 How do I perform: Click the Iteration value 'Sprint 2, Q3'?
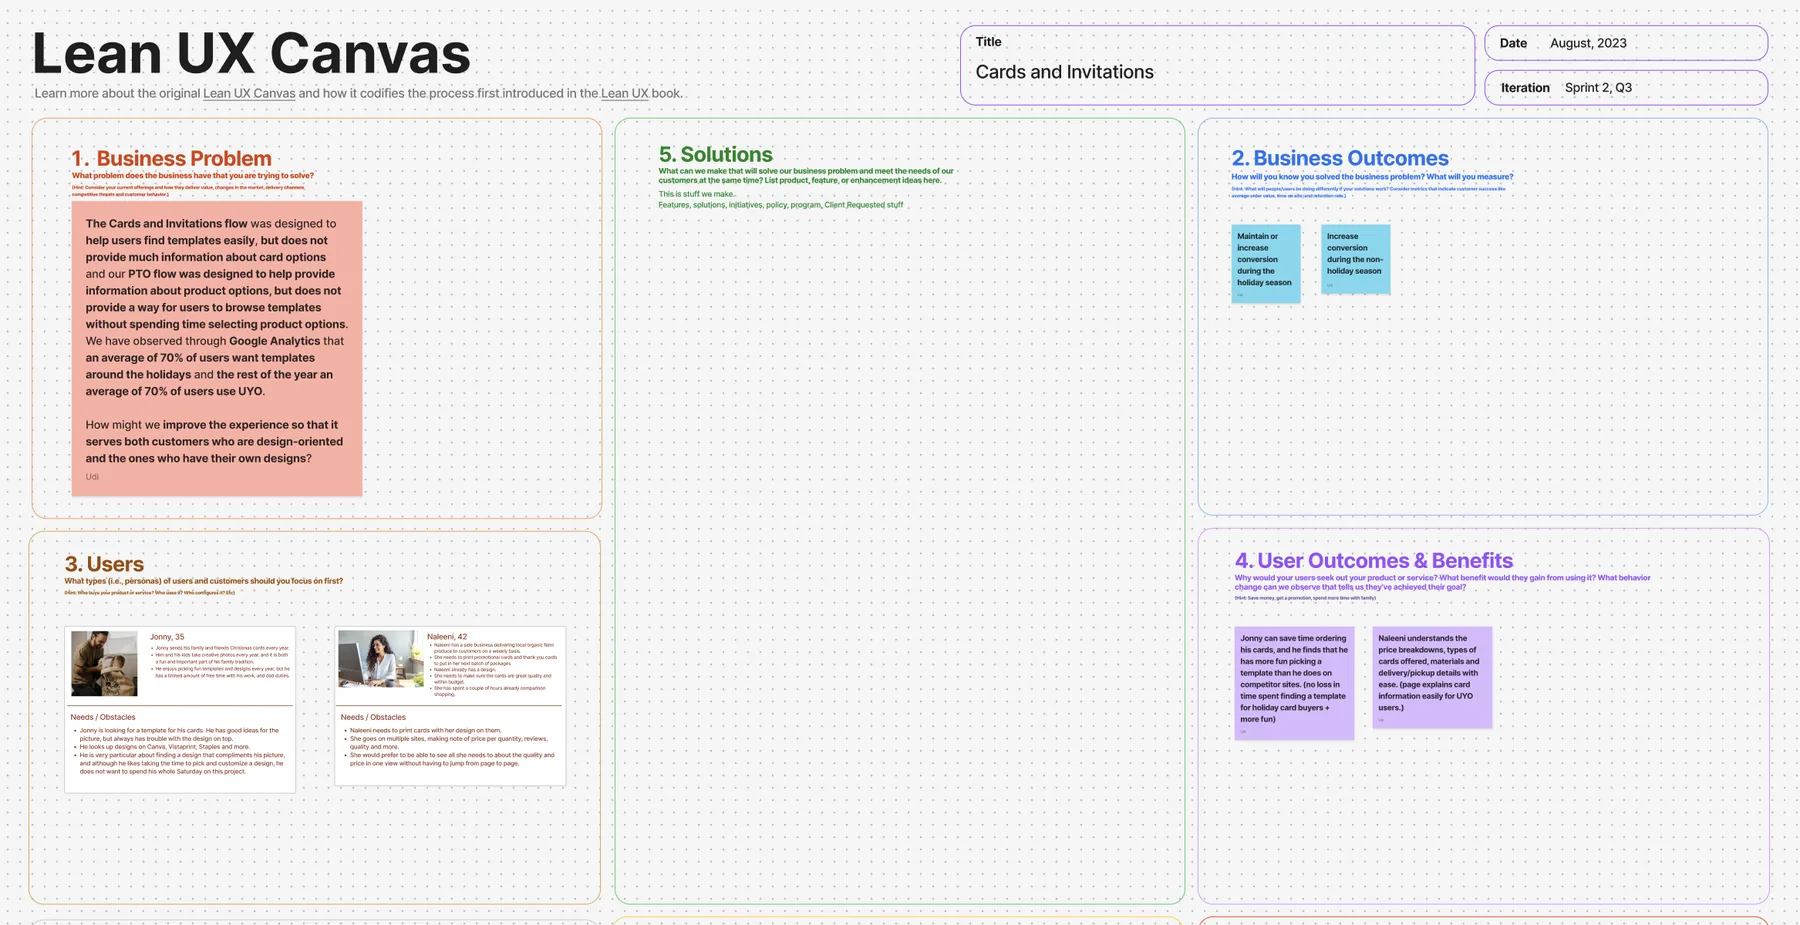1598,87
